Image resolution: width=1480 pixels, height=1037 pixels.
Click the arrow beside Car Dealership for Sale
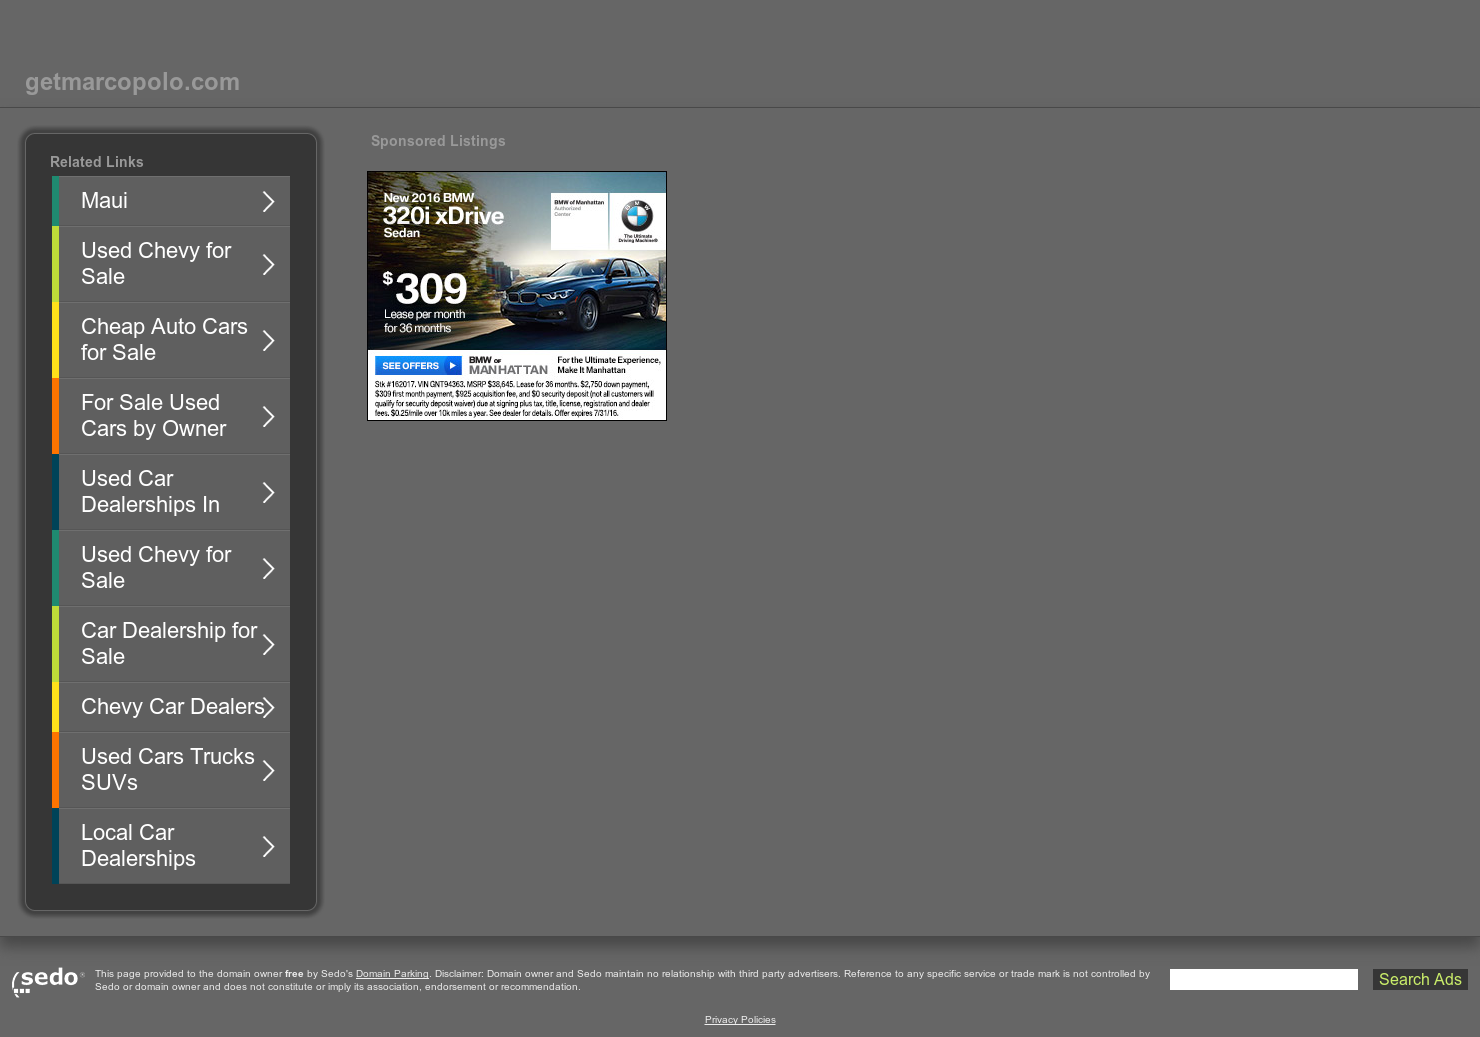(x=268, y=645)
